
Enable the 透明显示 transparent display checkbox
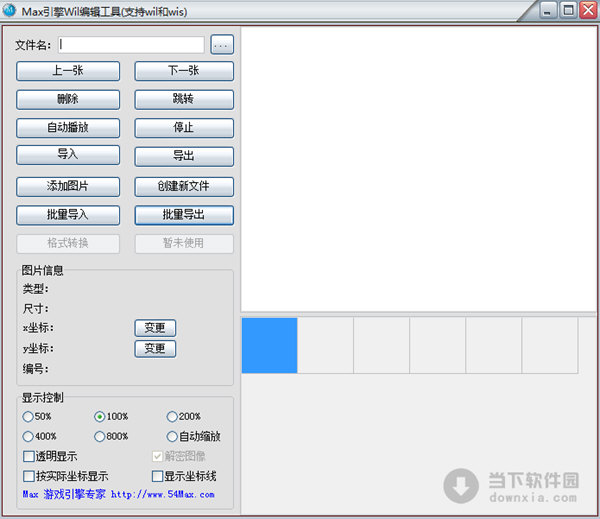point(28,456)
